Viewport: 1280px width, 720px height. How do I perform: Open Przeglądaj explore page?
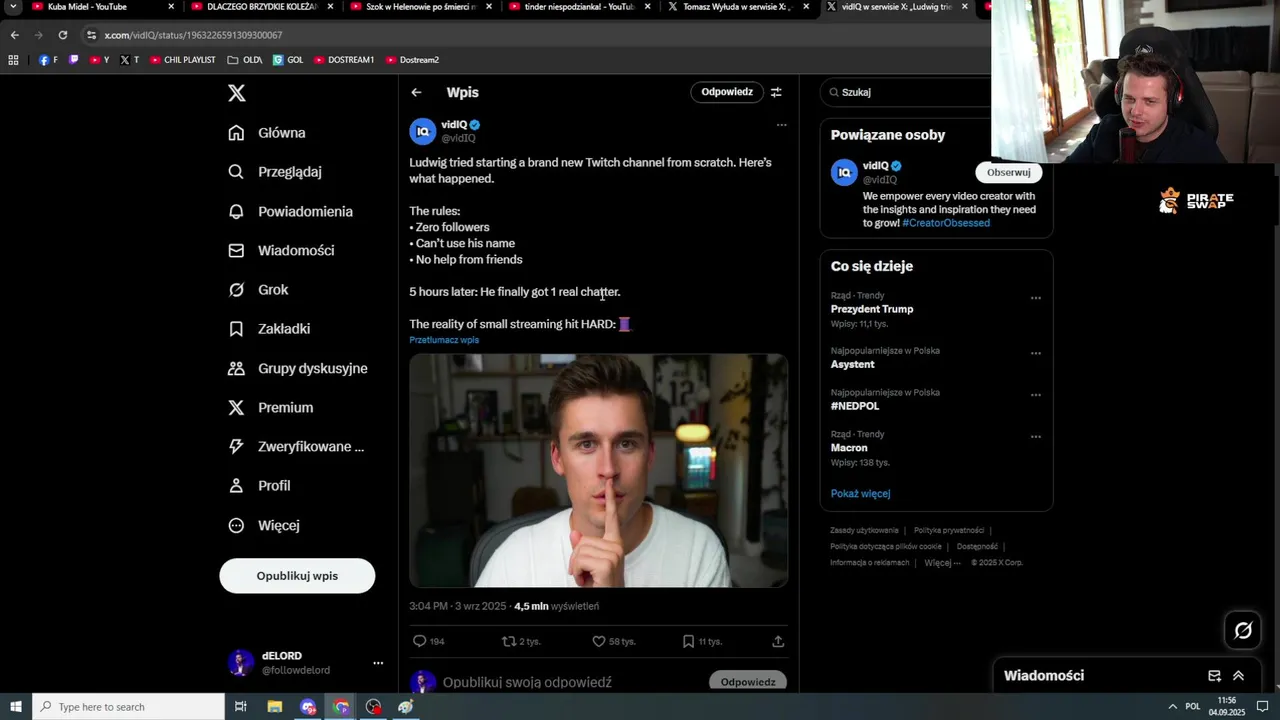pyautogui.click(x=275, y=172)
